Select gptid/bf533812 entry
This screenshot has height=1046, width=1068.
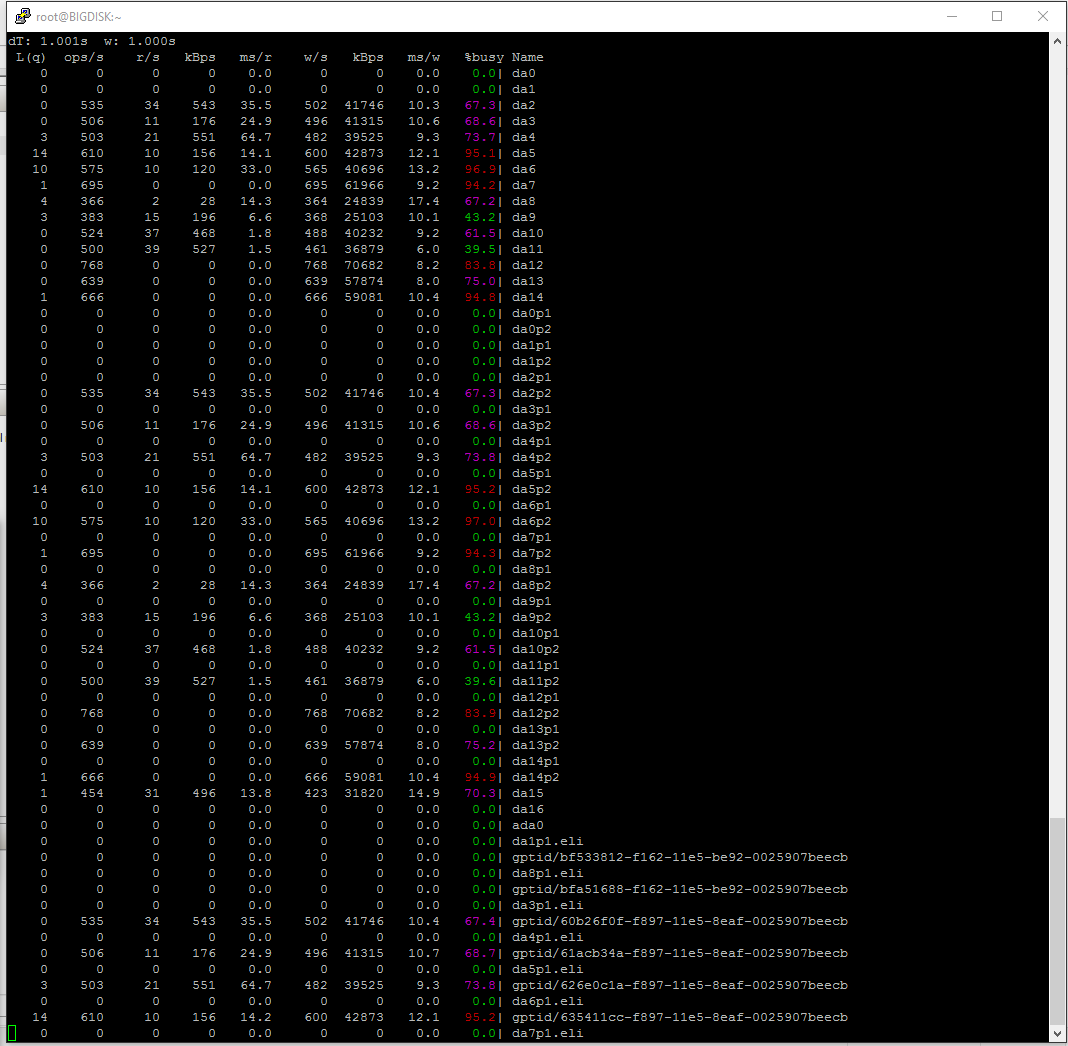pos(680,857)
